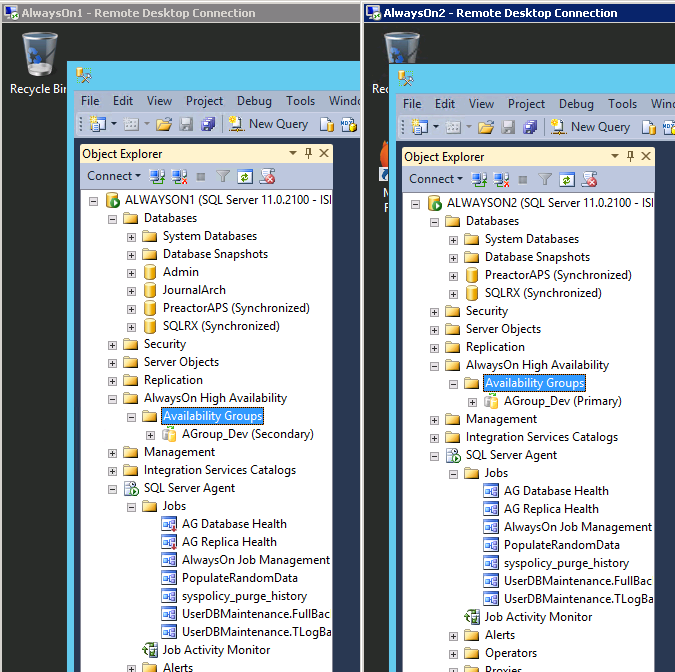
Task: Expand Security folder in AlwaysOn1
Action: pyautogui.click(x=112, y=345)
